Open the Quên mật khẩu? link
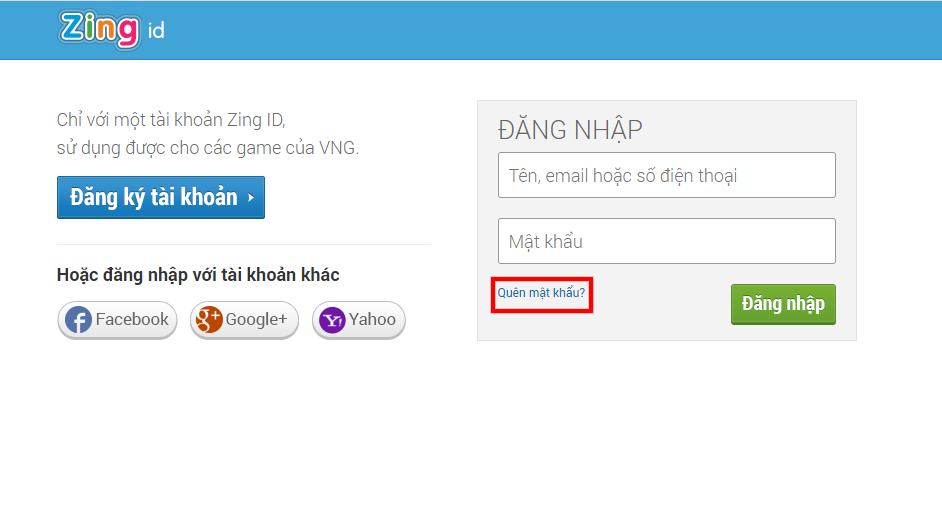This screenshot has height=510, width=942. click(x=541, y=293)
